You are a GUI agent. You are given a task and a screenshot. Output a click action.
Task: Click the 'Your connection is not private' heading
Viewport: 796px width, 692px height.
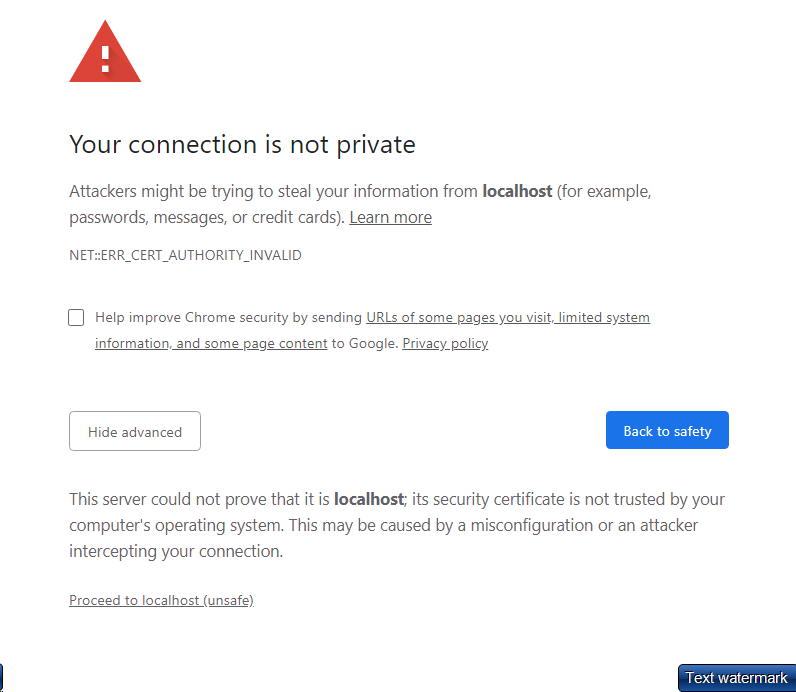point(242,144)
